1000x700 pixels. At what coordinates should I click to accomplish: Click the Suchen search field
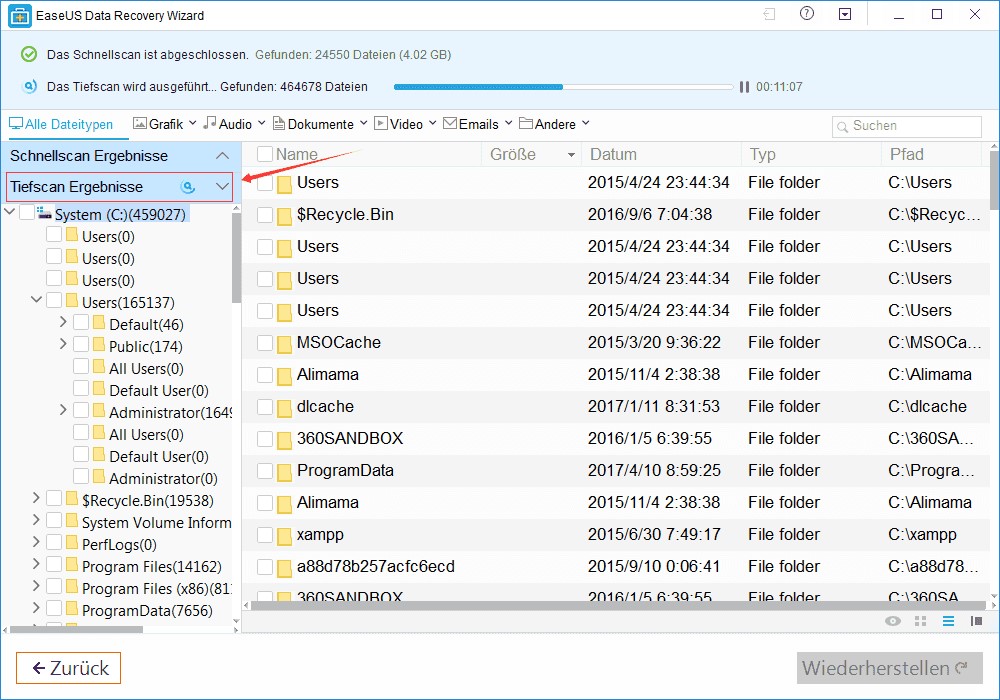(x=906, y=126)
